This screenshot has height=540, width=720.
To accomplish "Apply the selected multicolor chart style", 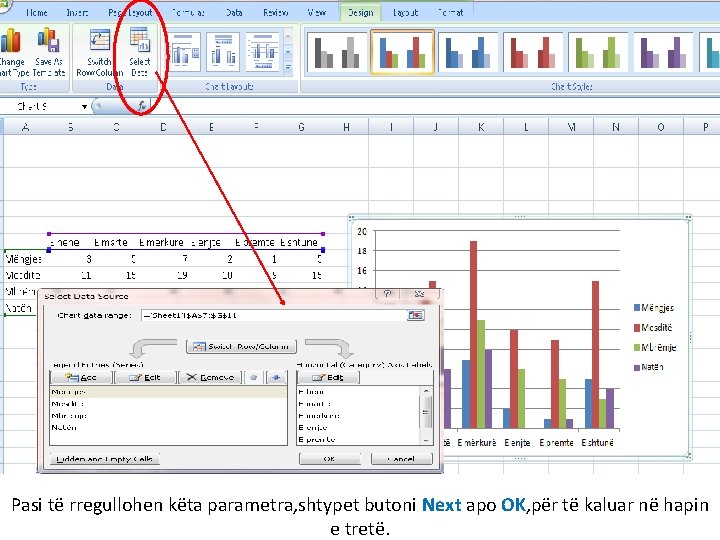I will tap(402, 52).
